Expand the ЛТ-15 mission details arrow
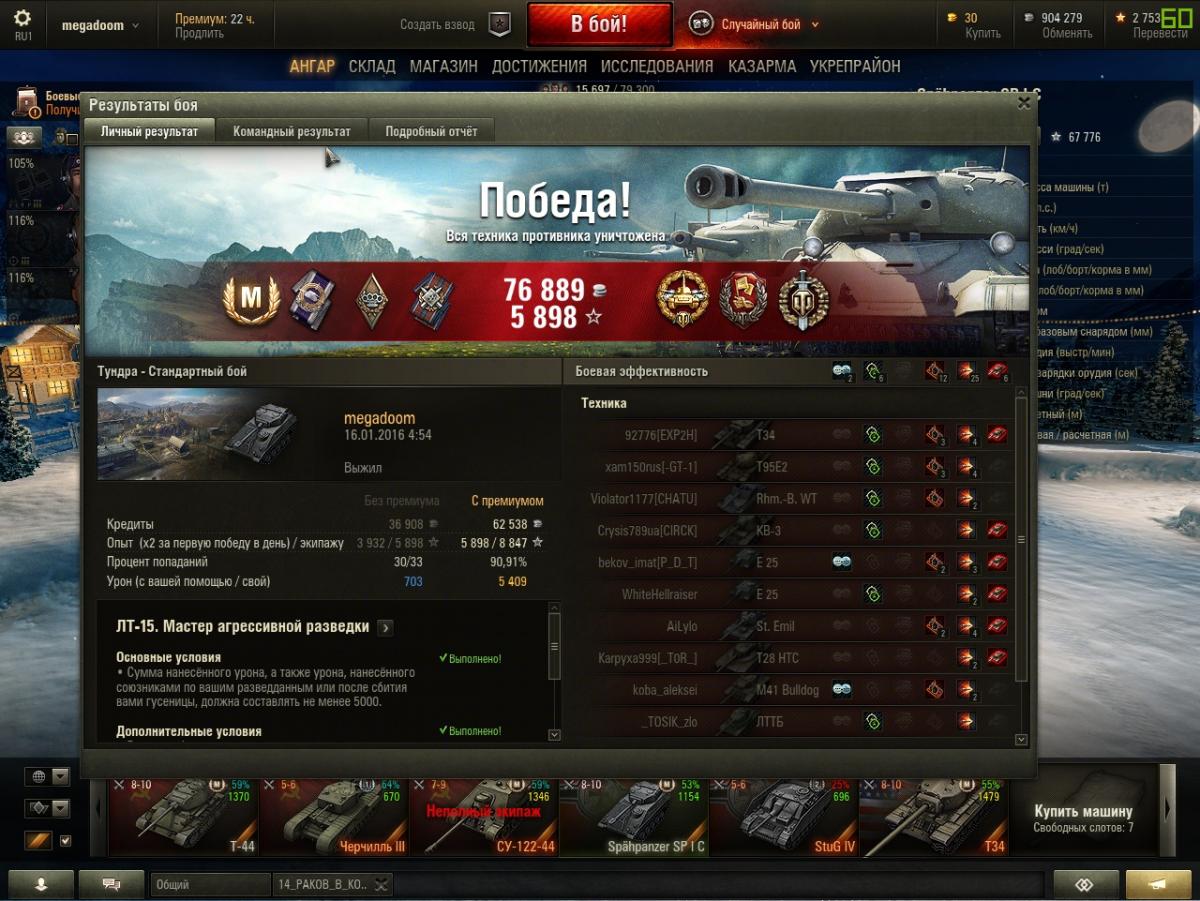This screenshot has width=1200, height=901. click(x=385, y=628)
